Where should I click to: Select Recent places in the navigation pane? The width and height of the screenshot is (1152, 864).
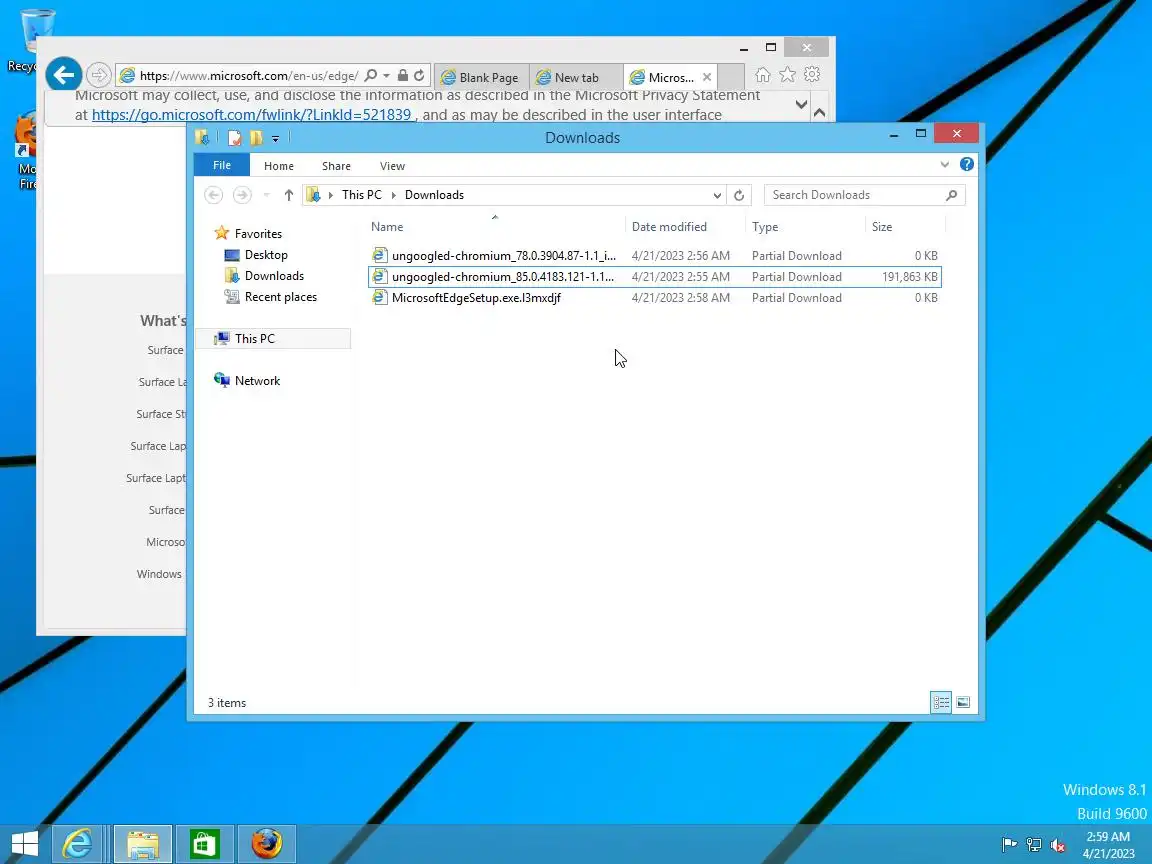click(x=281, y=297)
